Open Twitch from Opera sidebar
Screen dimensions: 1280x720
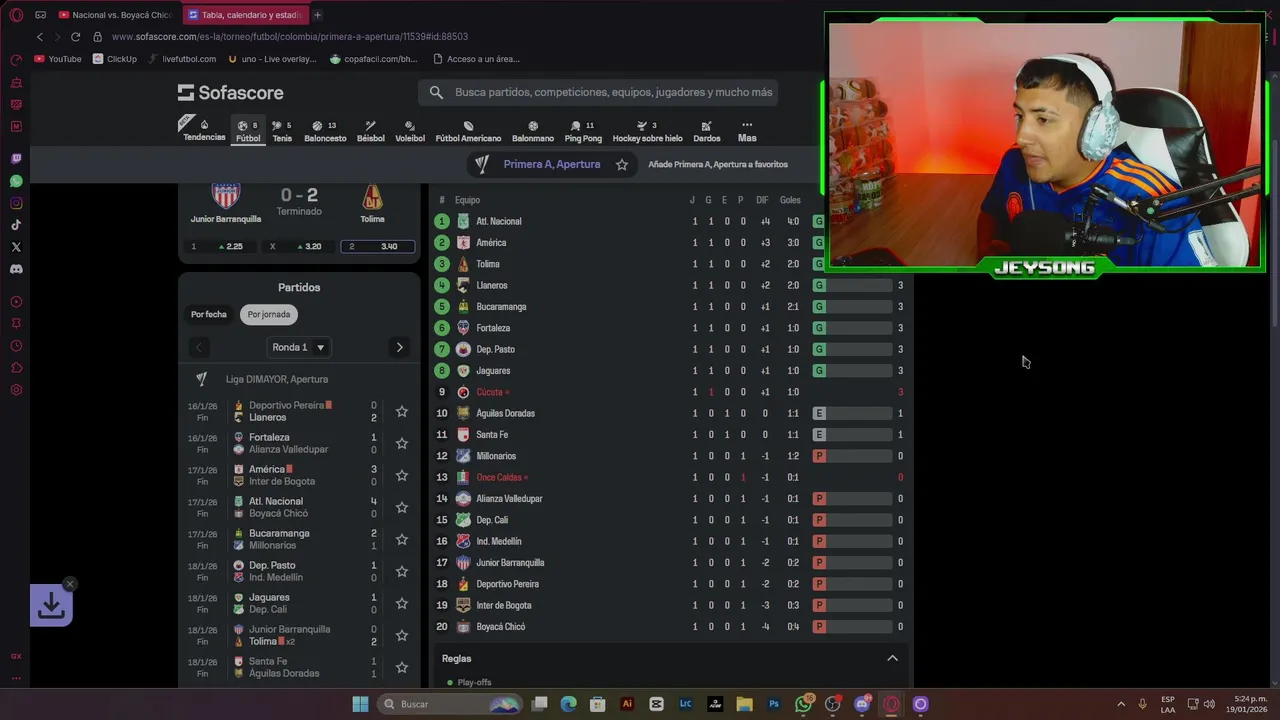tap(16, 159)
